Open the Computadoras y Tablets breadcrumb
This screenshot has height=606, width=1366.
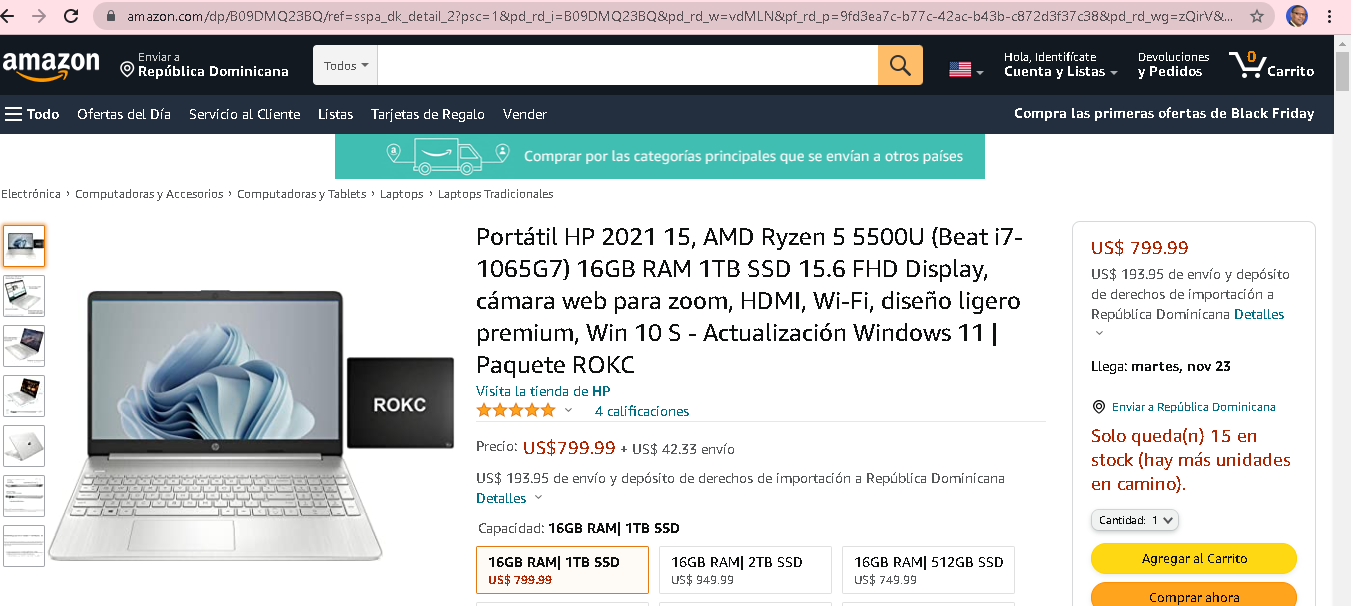(301, 194)
